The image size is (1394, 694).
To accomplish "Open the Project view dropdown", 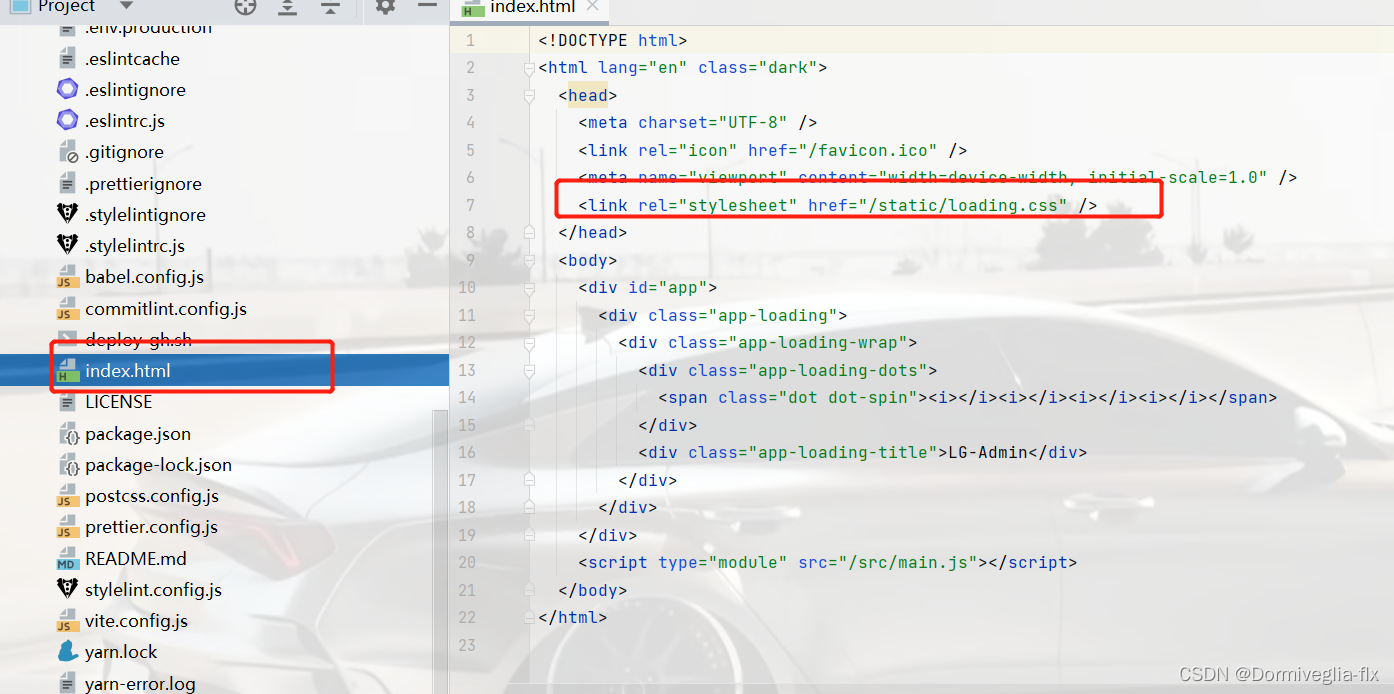I will point(127,6).
